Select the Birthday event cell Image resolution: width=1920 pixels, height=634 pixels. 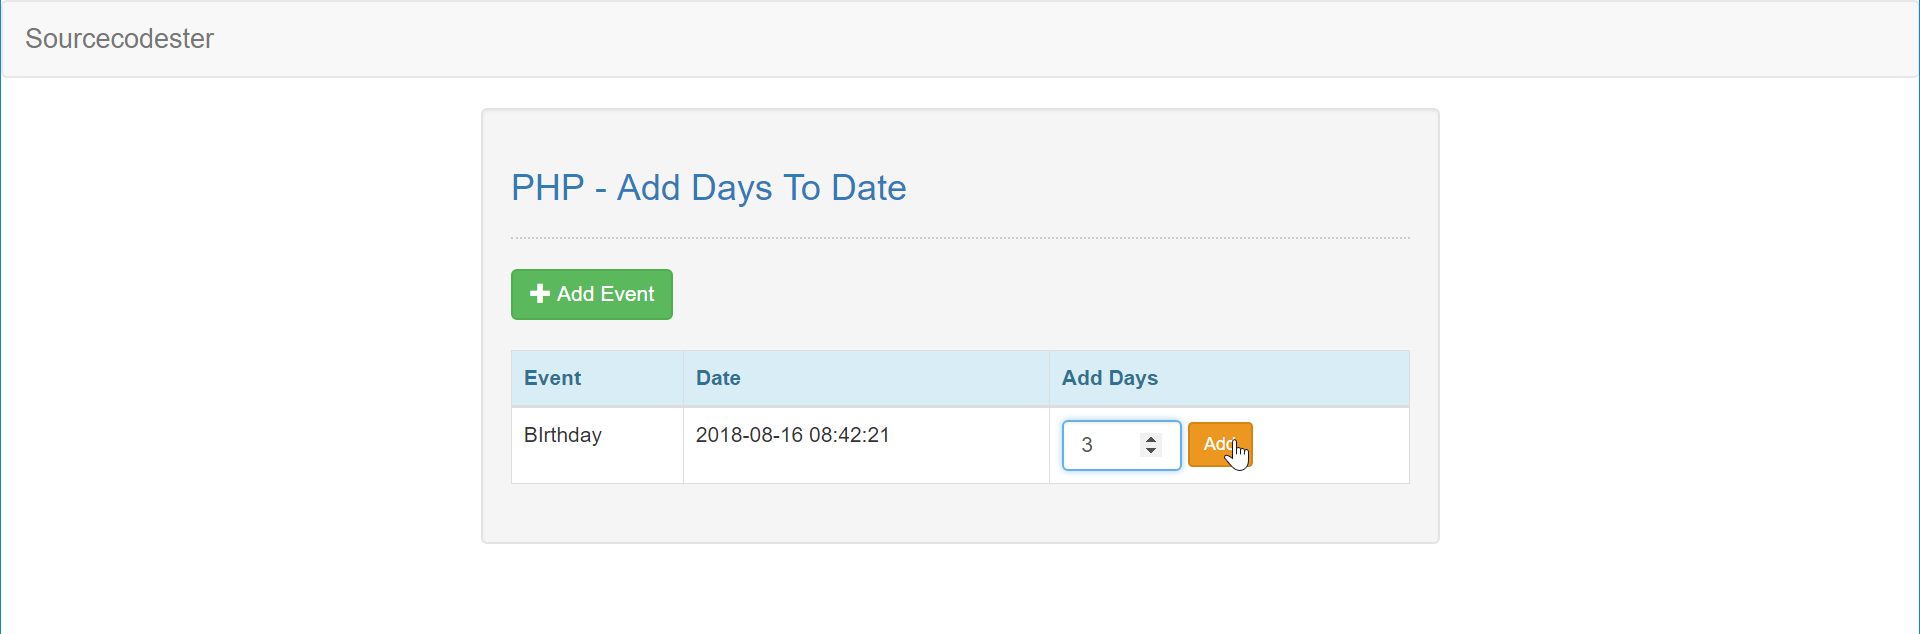563,435
